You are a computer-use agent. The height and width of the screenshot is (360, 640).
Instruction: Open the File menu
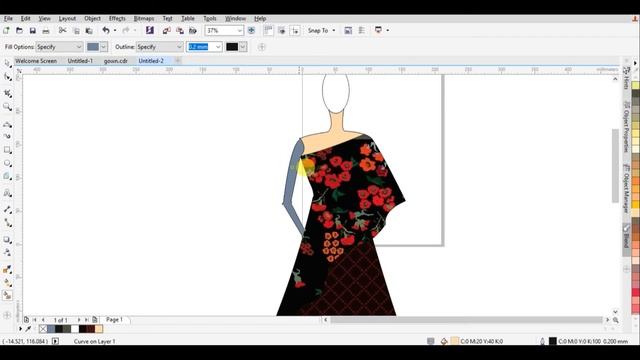pos(8,19)
